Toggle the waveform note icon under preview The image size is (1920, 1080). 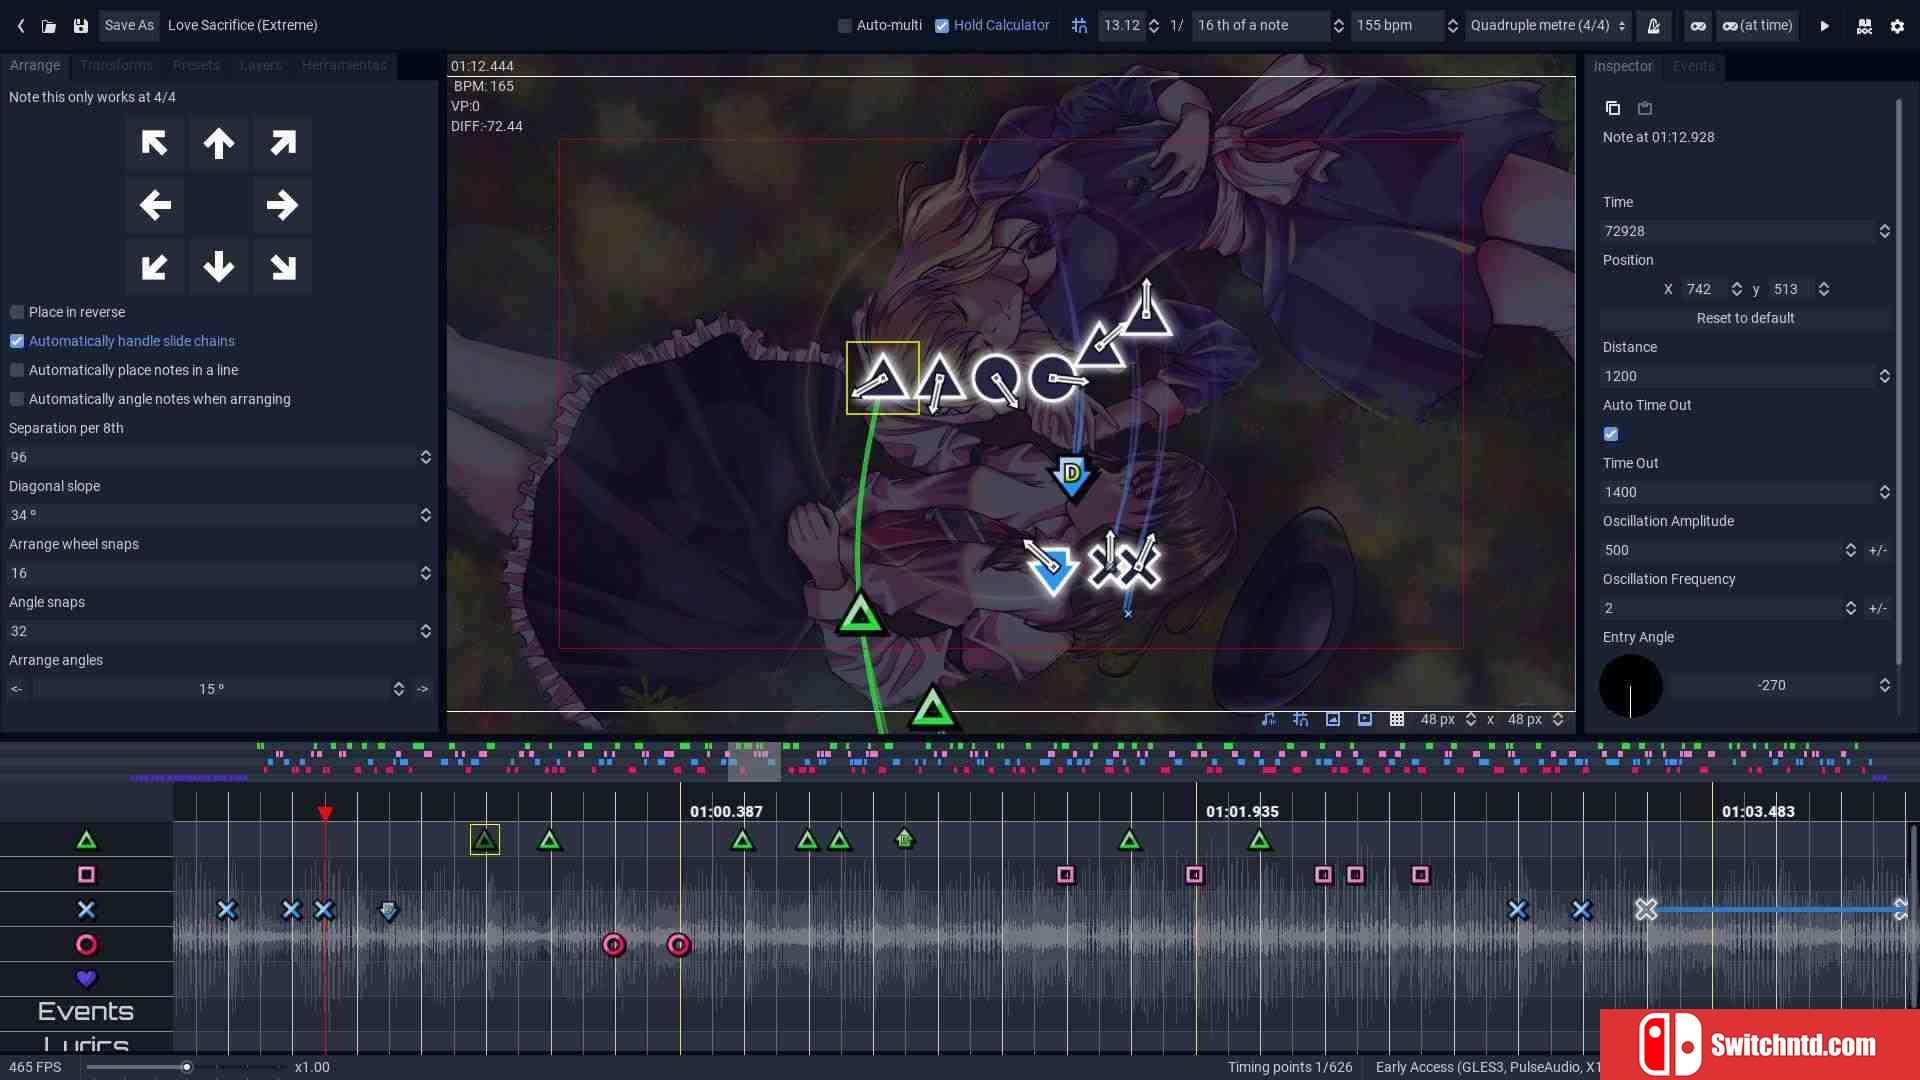1269,719
